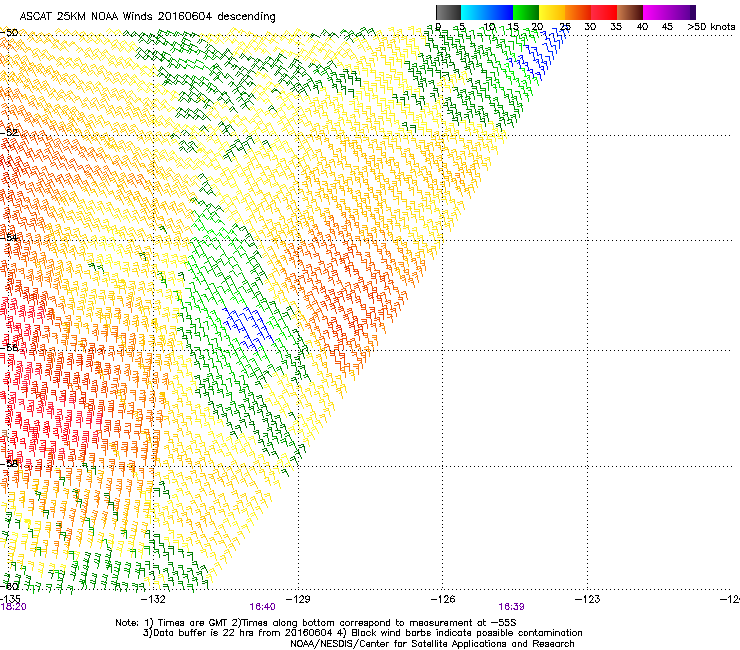This screenshot has width=740, height=650.
Task: Click the NOAA/NESDIS credit line
Action: [x=432, y=644]
